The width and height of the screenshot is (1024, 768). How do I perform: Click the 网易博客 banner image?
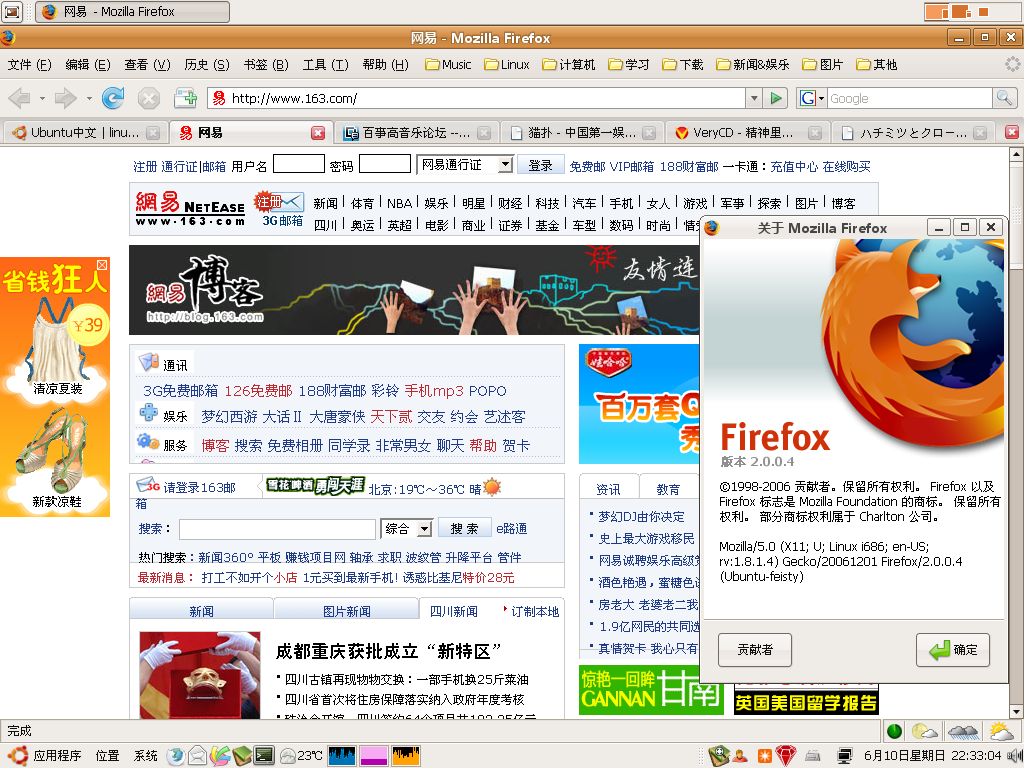pos(414,290)
